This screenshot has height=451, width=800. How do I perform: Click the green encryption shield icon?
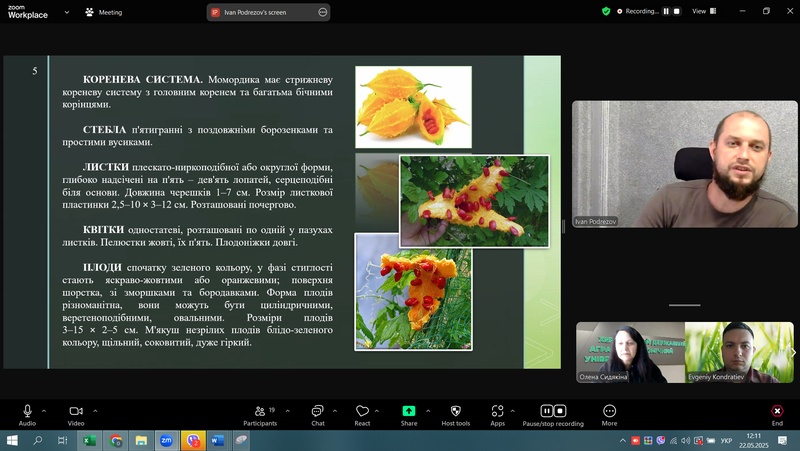tap(606, 11)
